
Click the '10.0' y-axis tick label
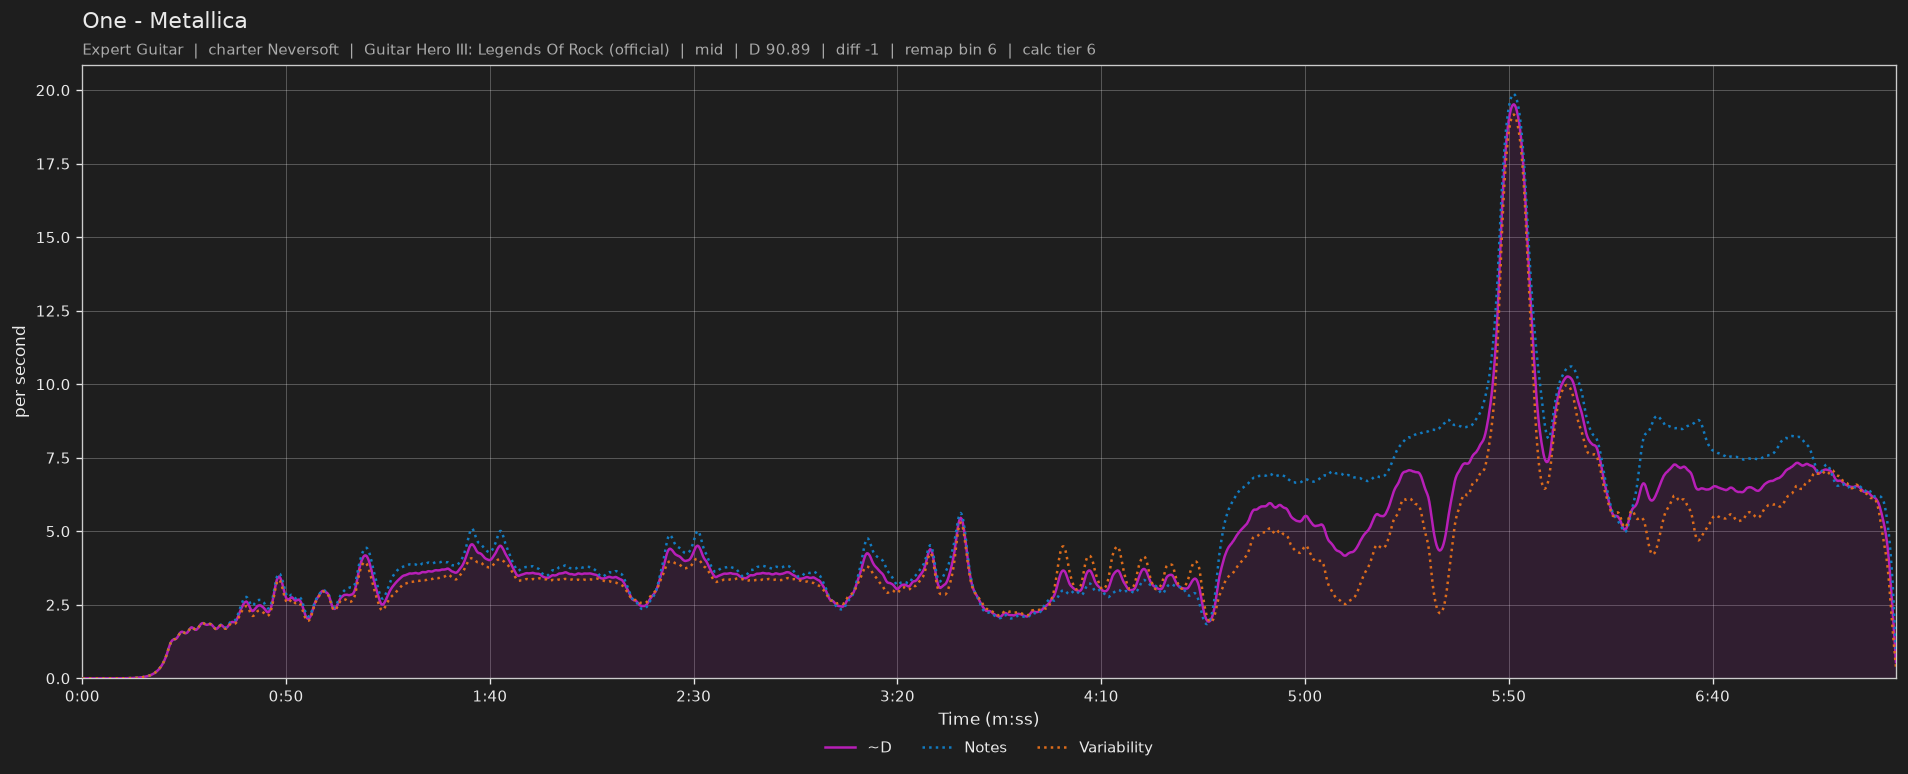pos(52,385)
